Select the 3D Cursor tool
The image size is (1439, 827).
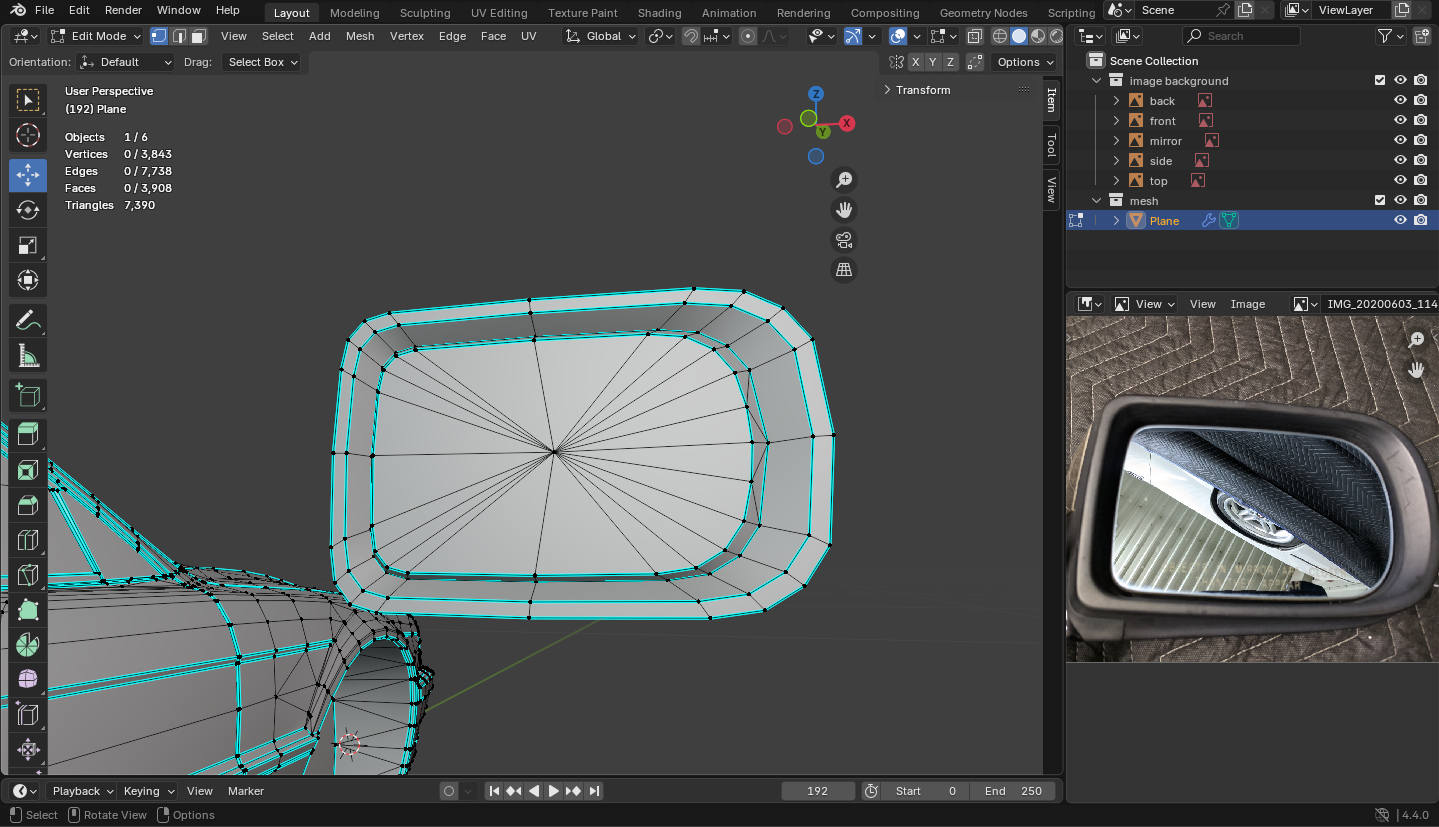[28, 135]
